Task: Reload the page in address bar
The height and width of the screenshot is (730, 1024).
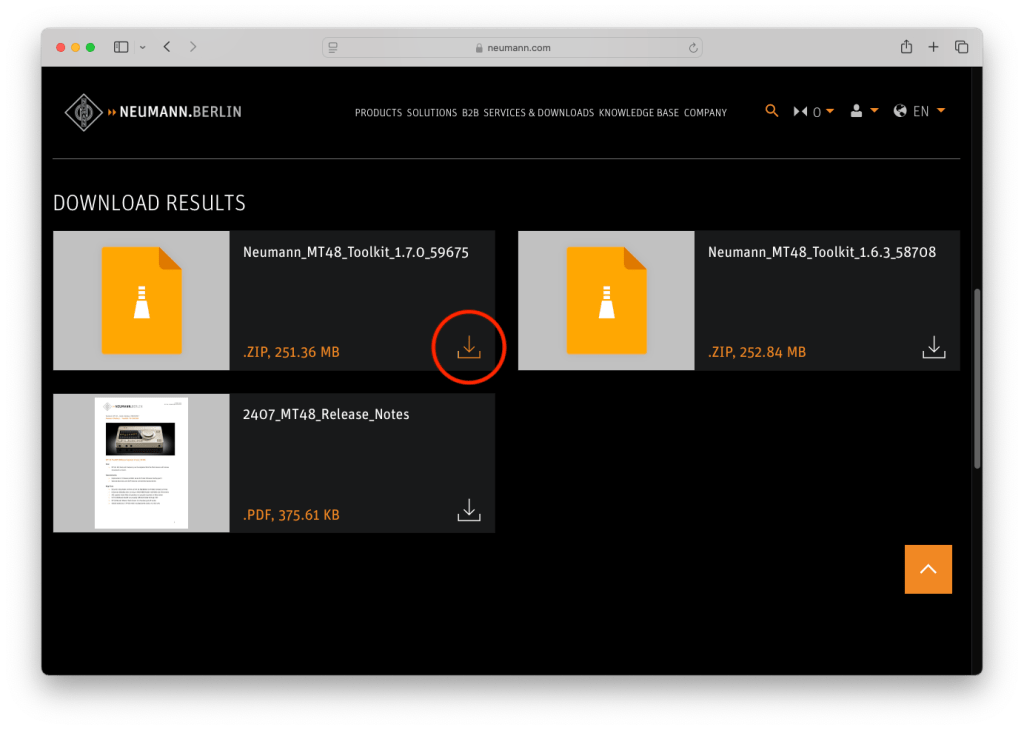Action: pos(692,47)
